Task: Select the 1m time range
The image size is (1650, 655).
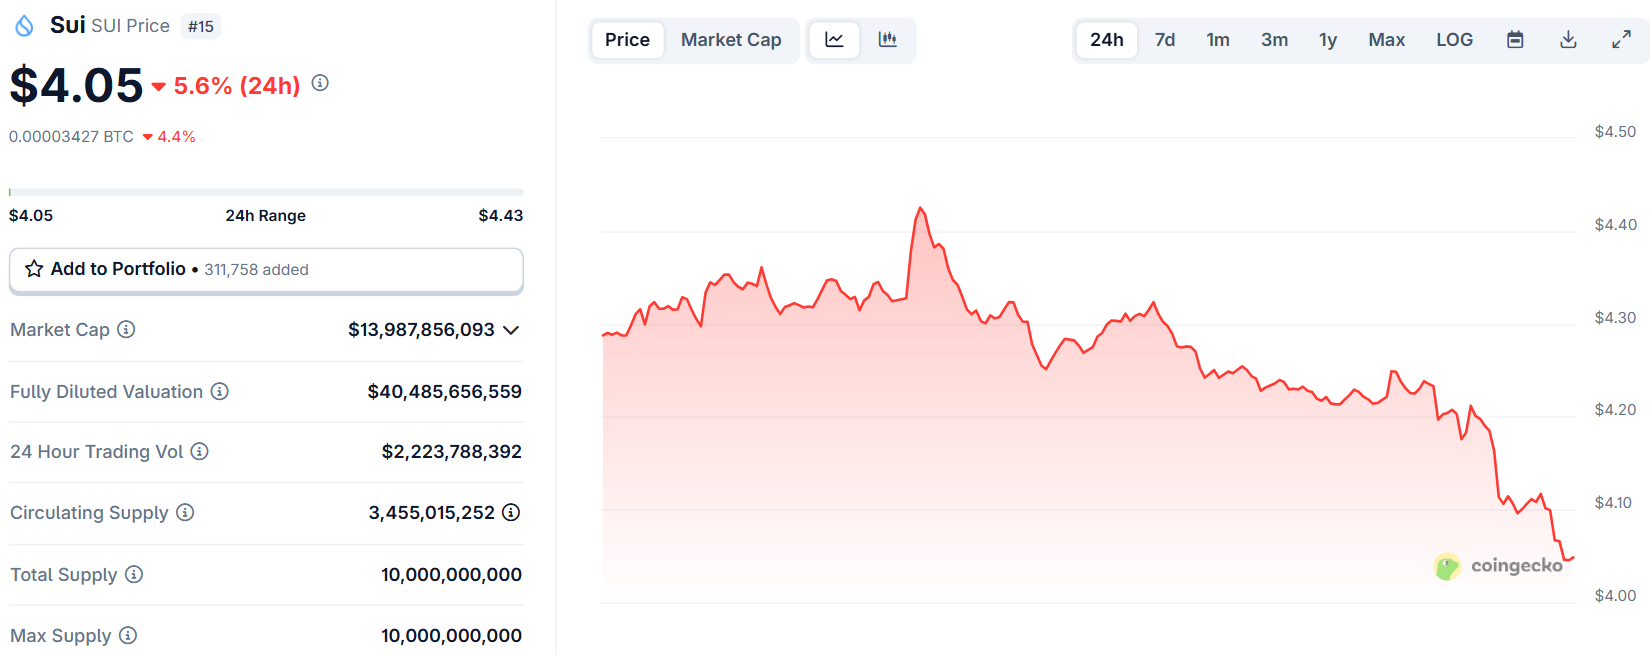Action: coord(1218,40)
